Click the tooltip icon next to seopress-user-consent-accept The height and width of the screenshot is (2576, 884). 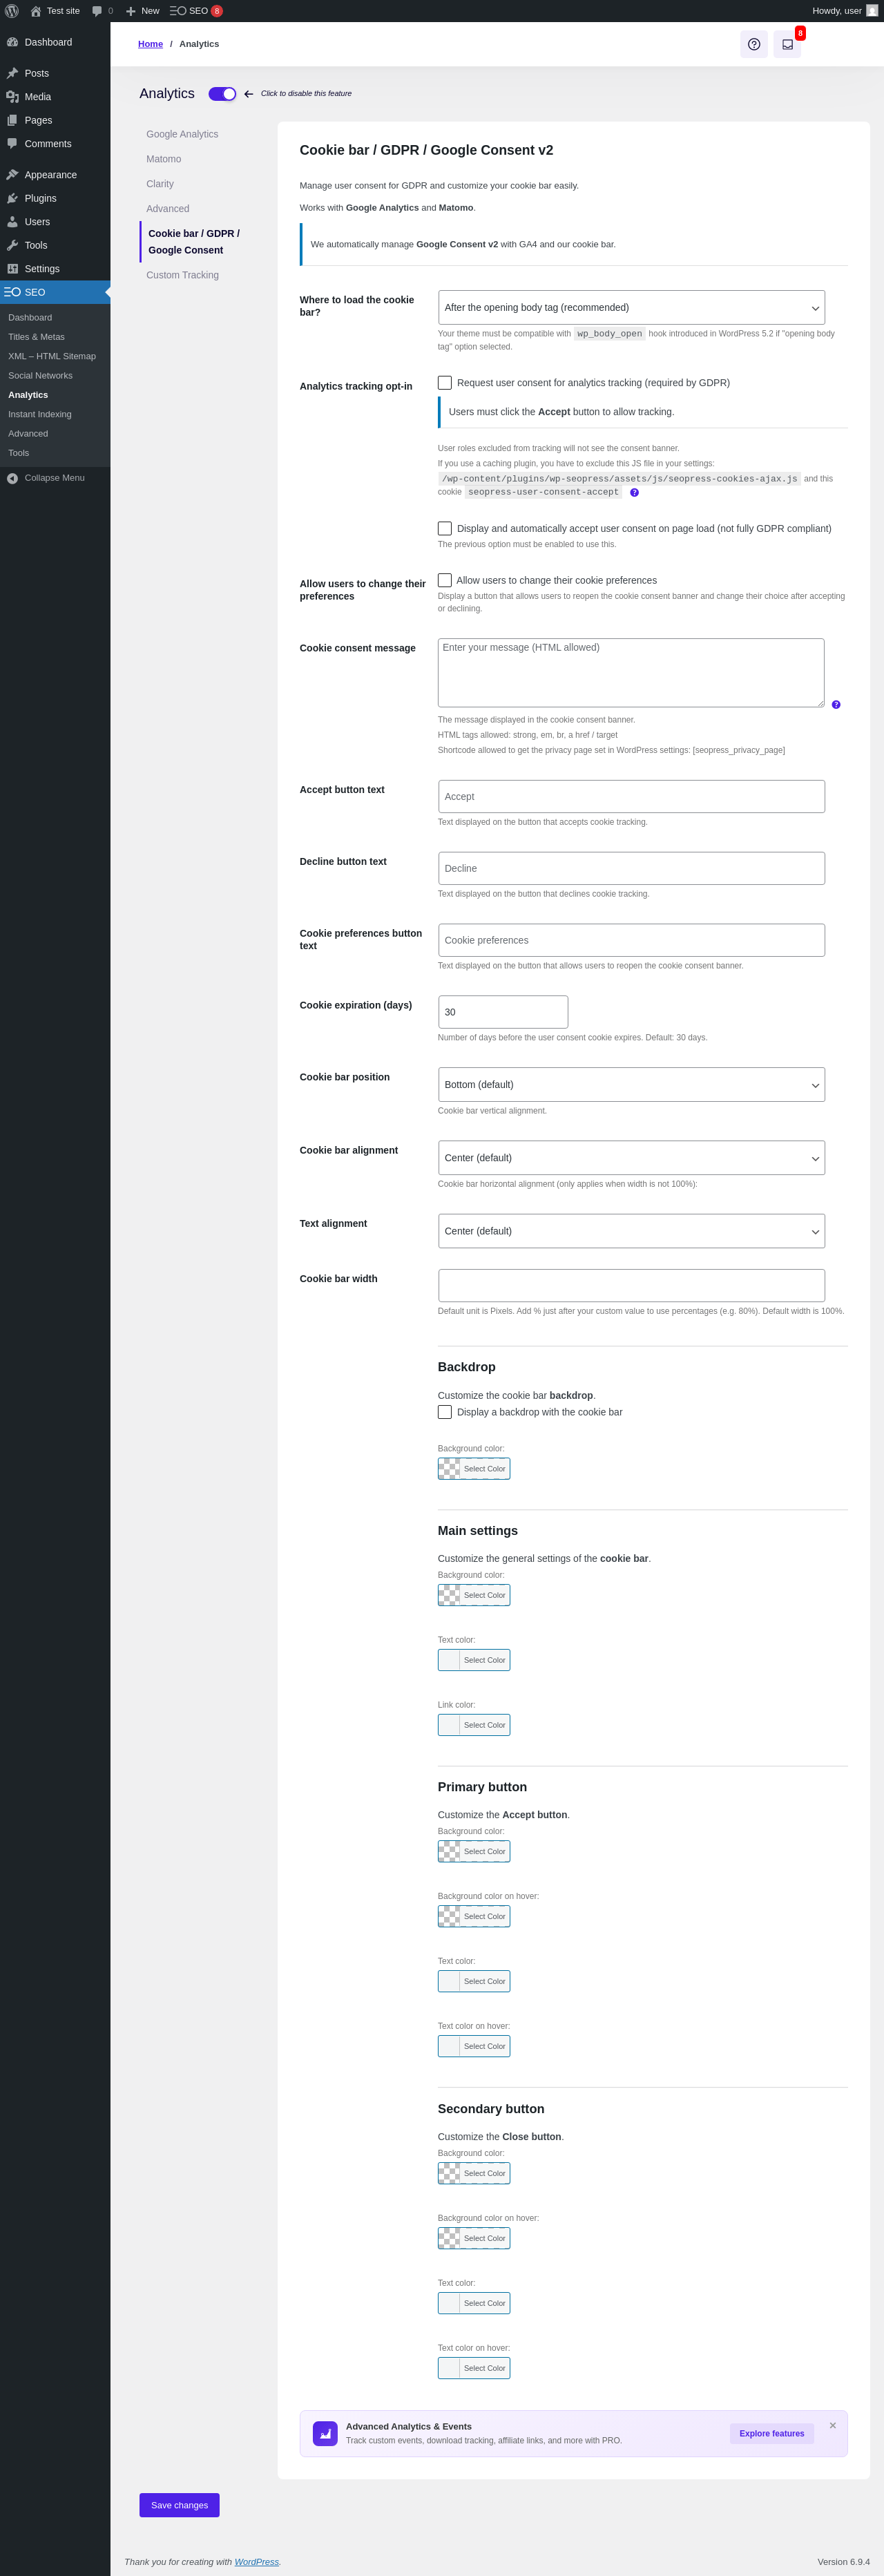pos(634,493)
